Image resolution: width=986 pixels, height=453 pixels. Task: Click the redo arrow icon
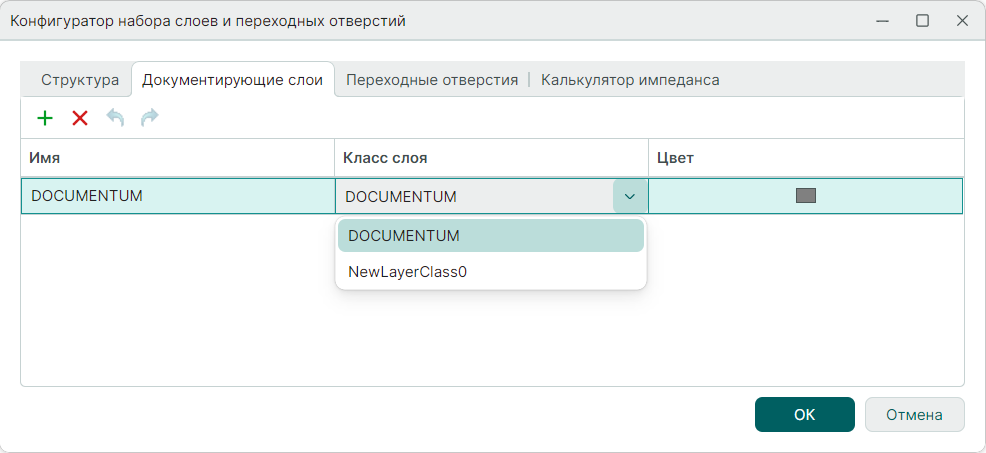(x=149, y=118)
